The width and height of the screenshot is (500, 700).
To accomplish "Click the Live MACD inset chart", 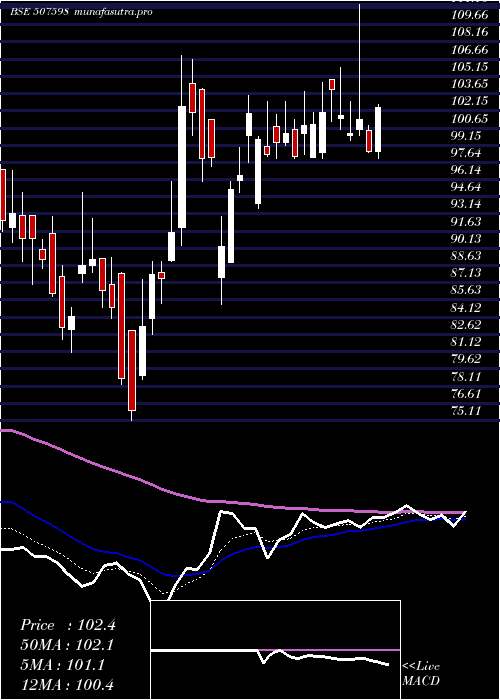I will pyautogui.click(x=275, y=650).
